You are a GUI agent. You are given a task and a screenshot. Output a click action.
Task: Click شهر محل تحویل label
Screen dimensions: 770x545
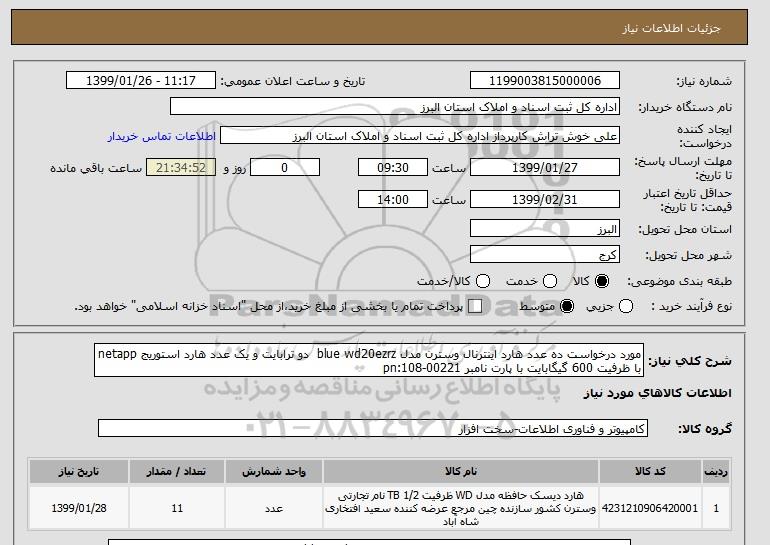(x=688, y=255)
